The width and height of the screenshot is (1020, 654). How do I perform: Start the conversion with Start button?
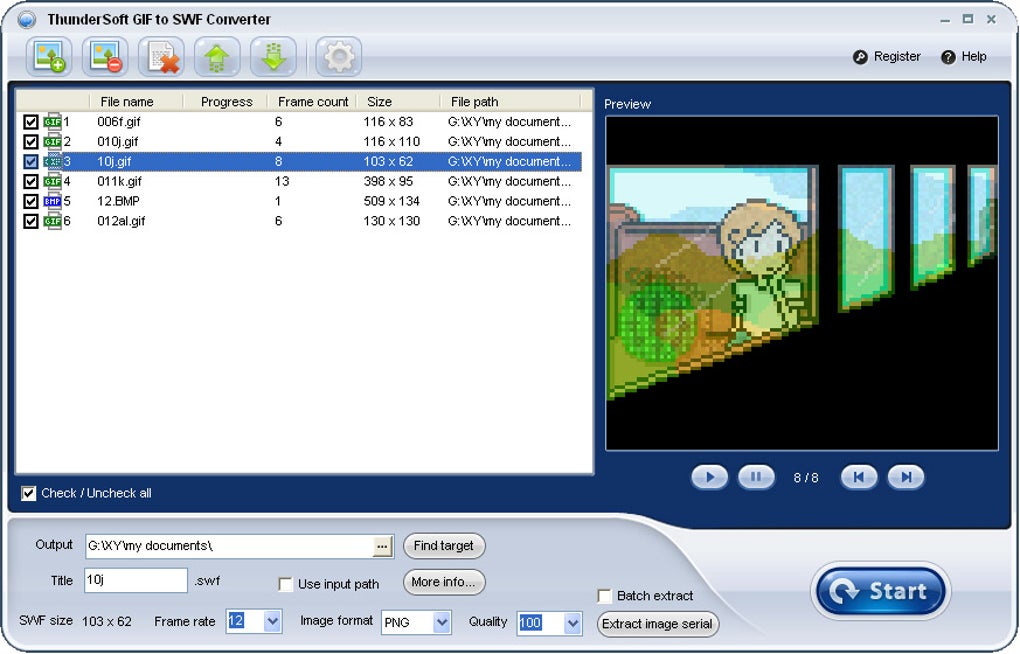[881, 591]
